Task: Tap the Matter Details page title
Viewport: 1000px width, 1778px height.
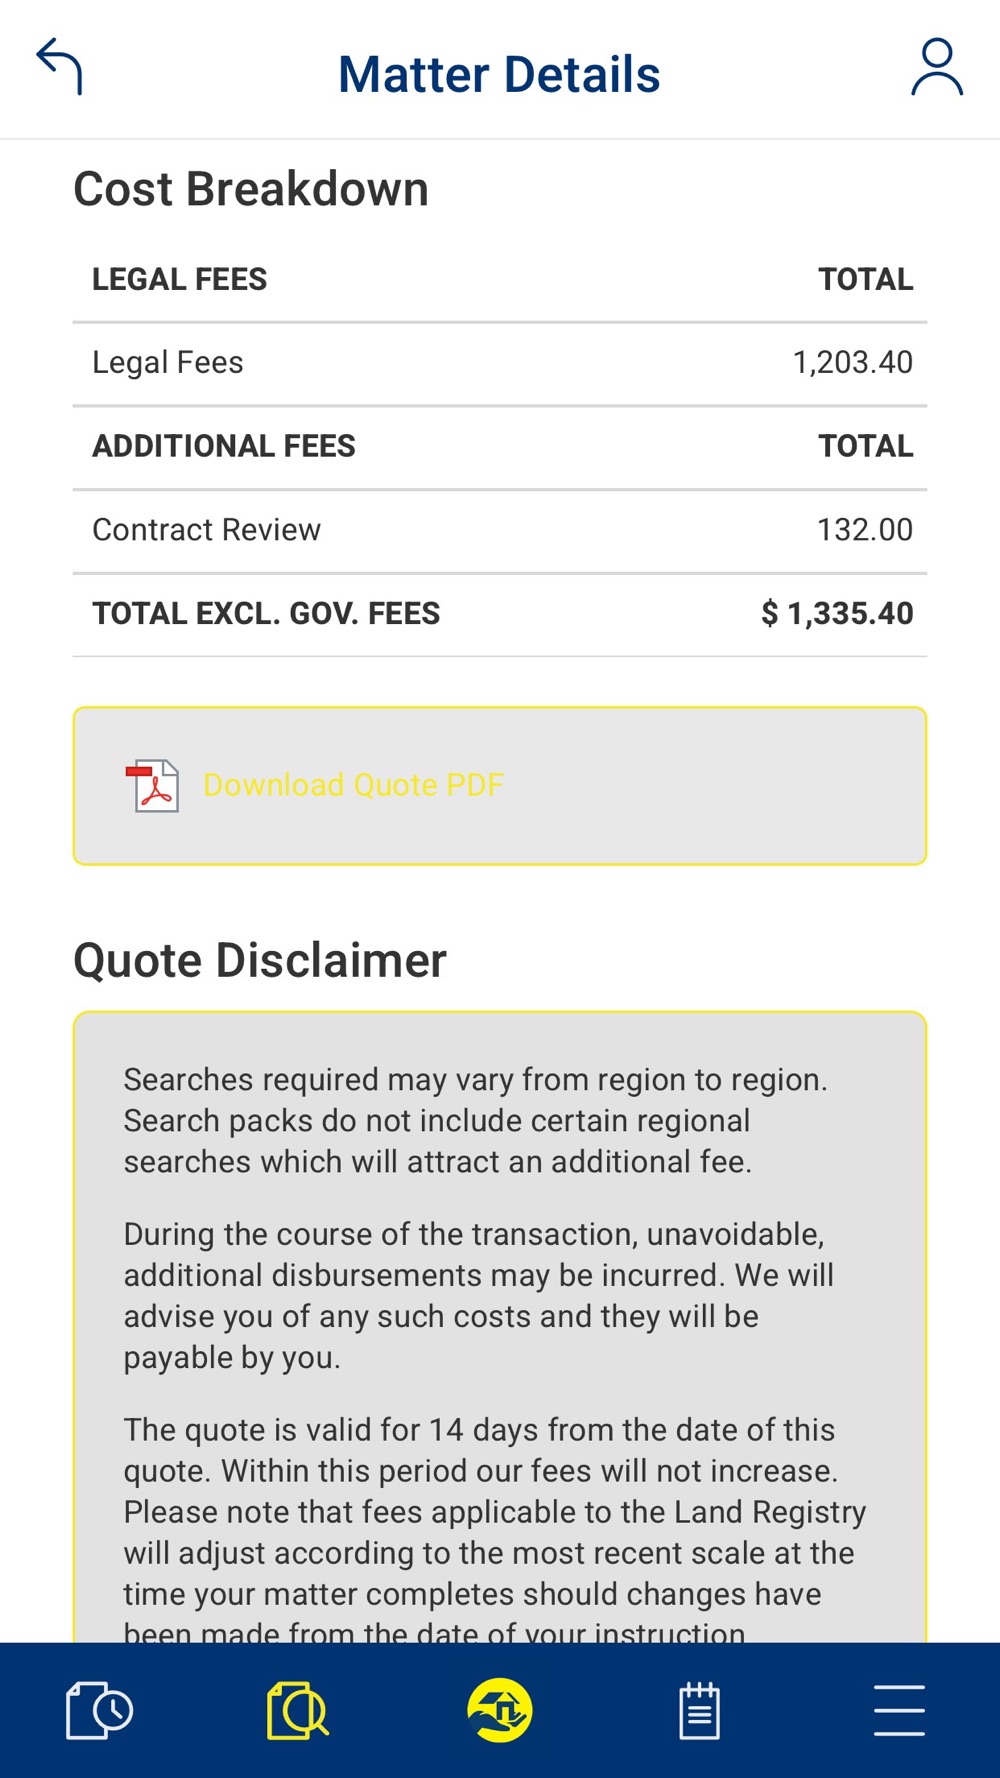Action: (x=499, y=75)
